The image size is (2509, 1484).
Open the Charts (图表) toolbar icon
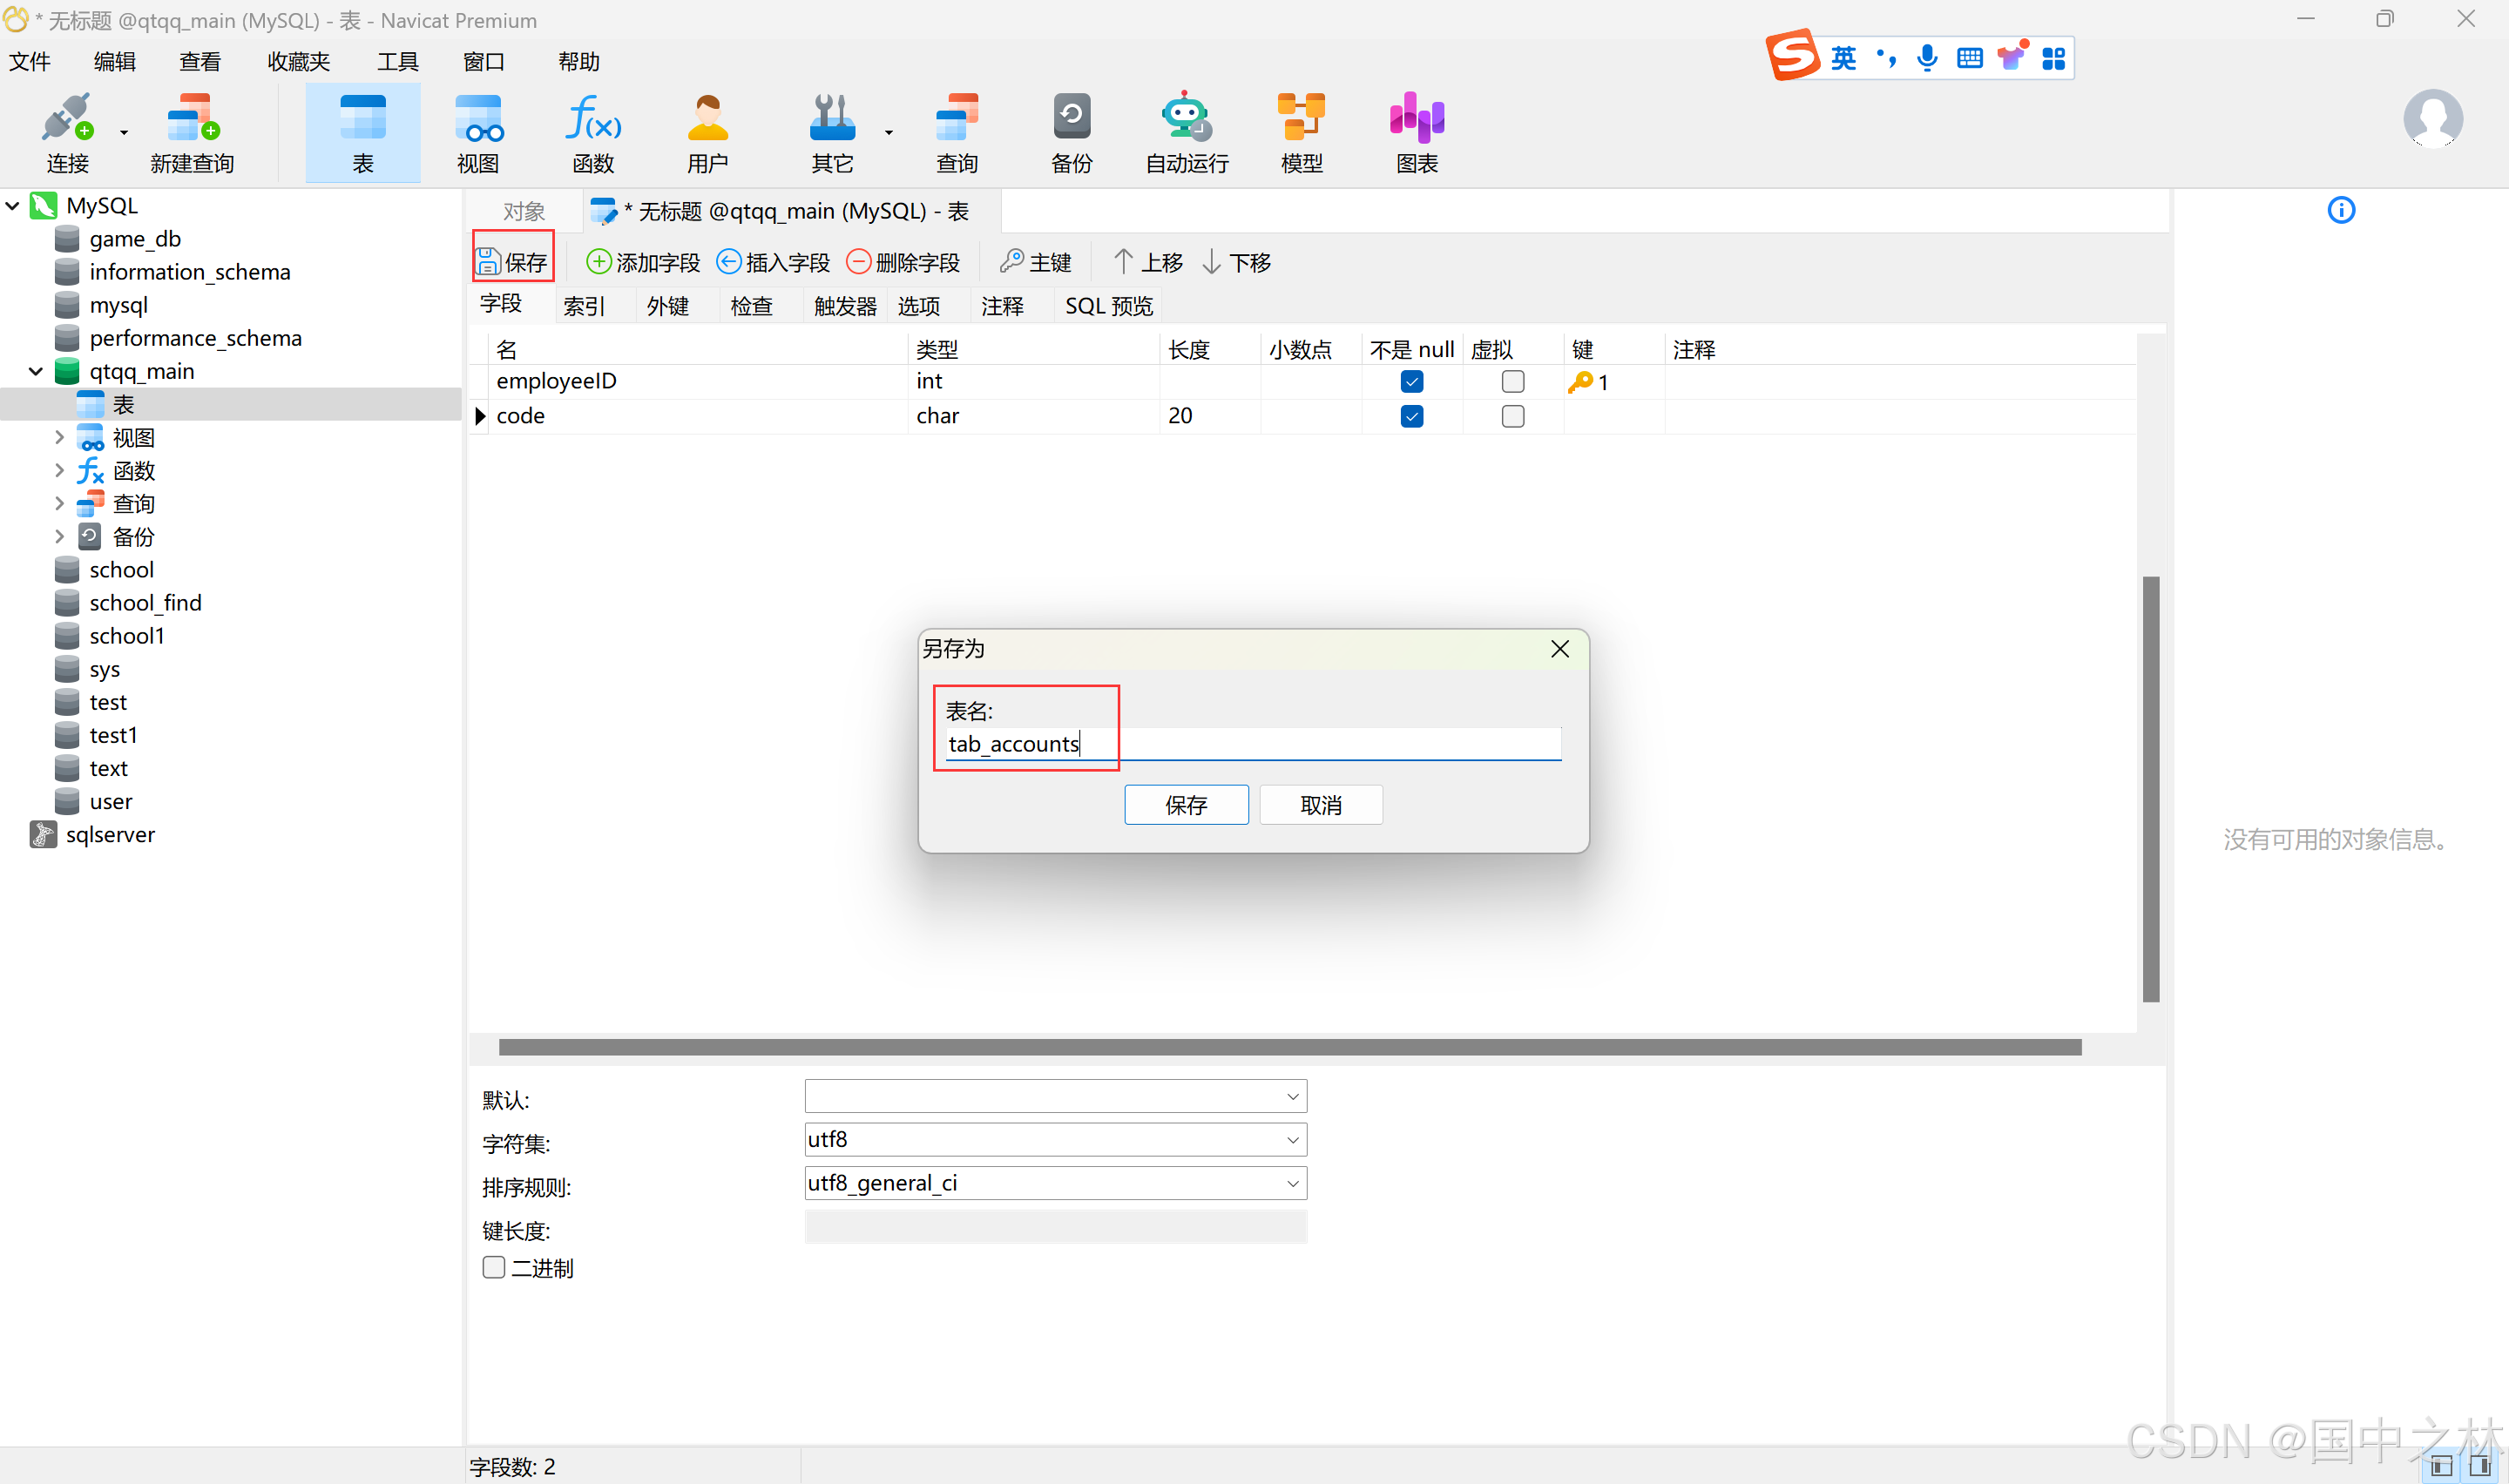(x=1417, y=132)
